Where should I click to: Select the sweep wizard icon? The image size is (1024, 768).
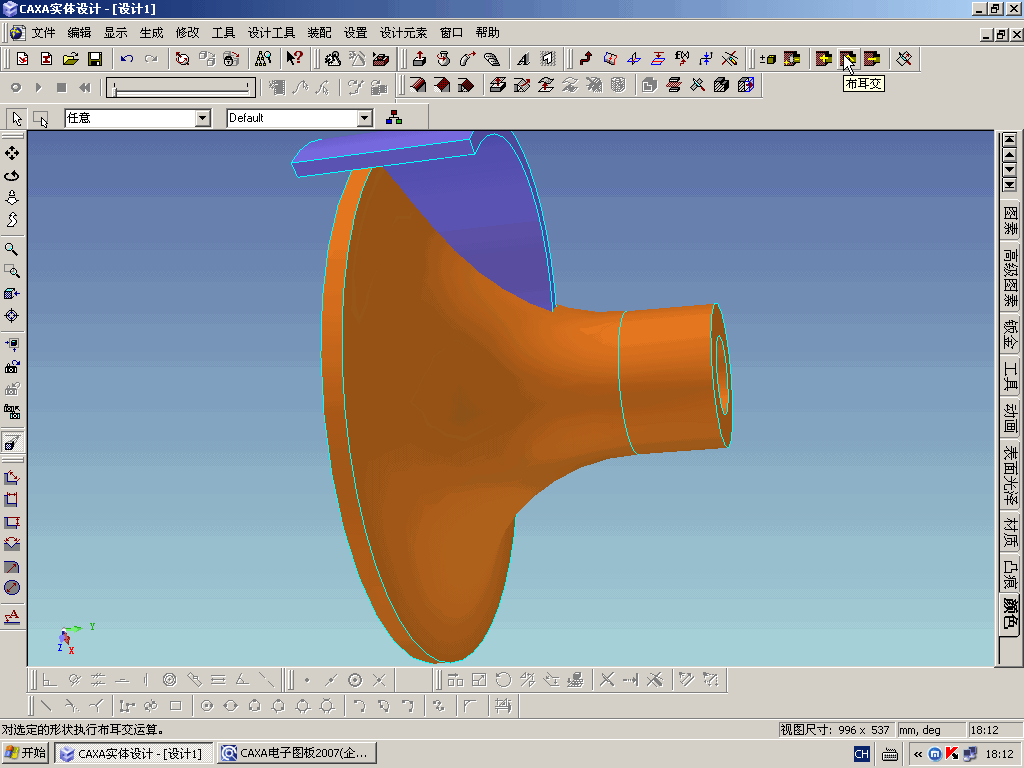pyautogui.click(x=468, y=59)
